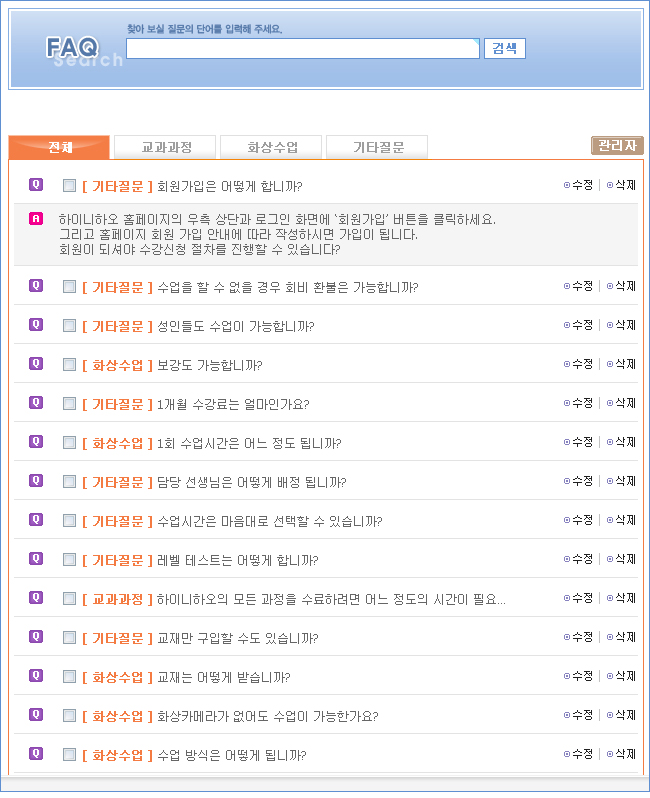Click the FAQ search input field

click(302, 49)
